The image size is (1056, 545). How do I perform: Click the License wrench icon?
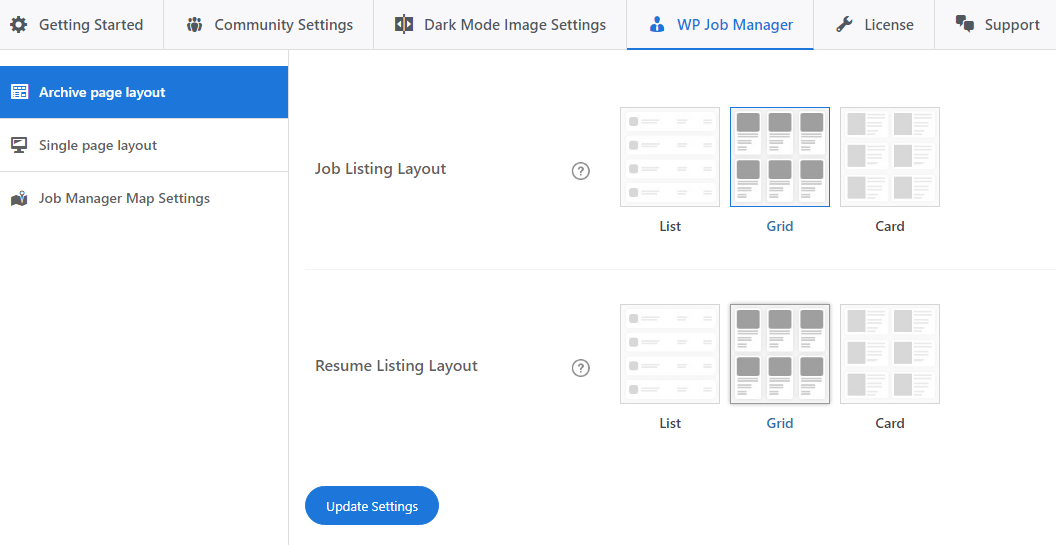[x=845, y=25]
